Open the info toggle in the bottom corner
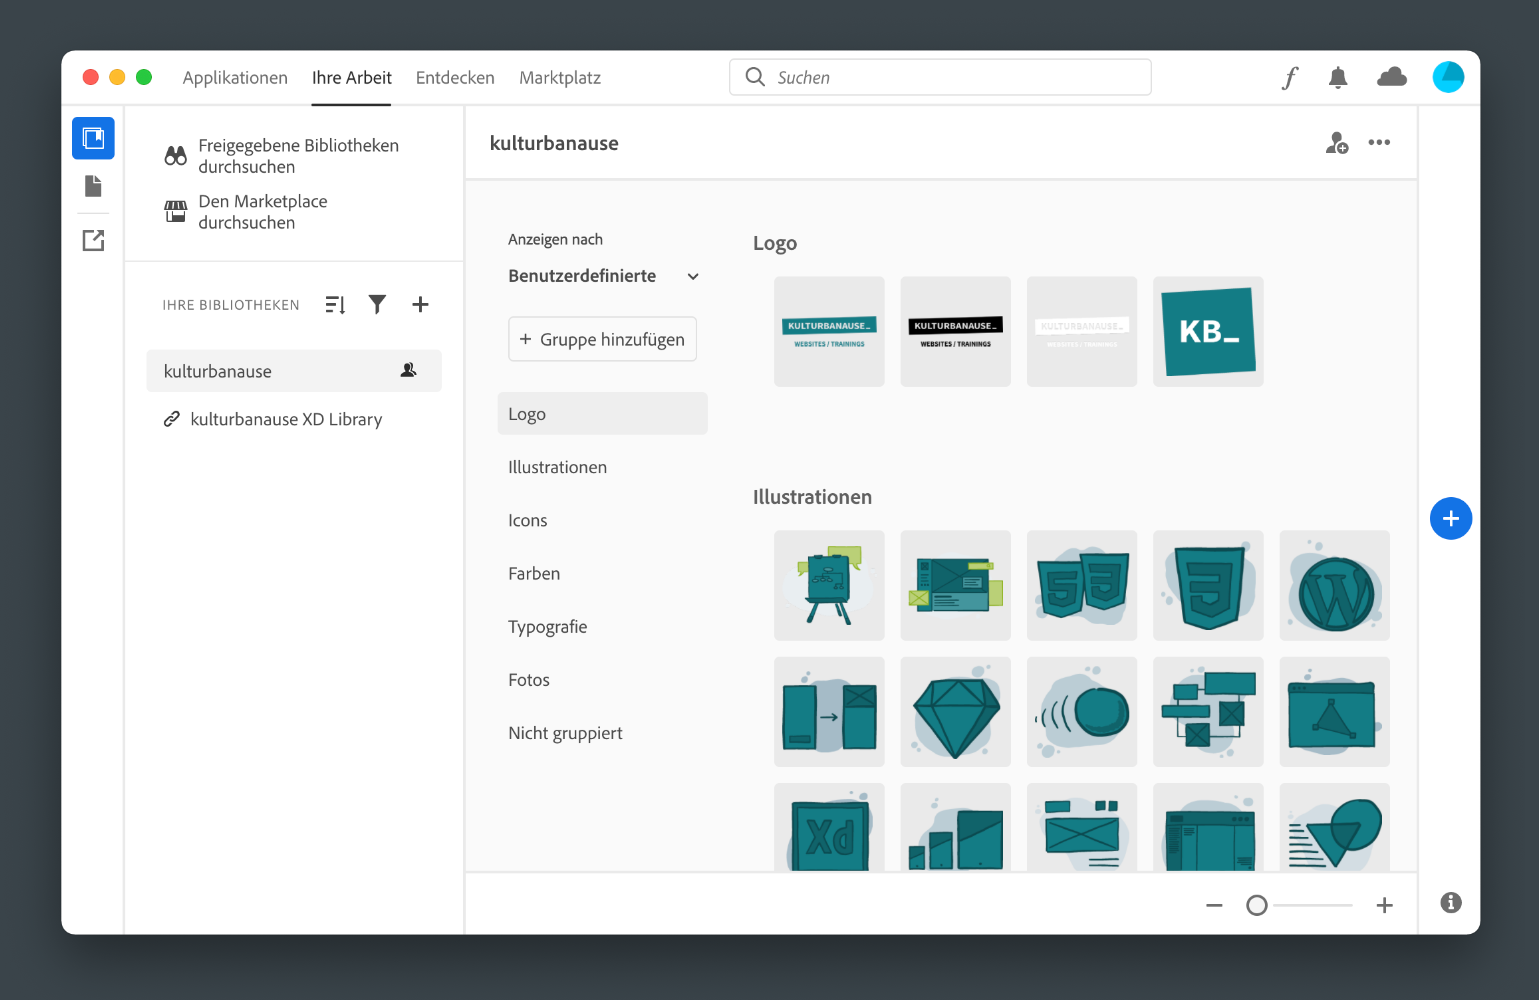 (1450, 902)
